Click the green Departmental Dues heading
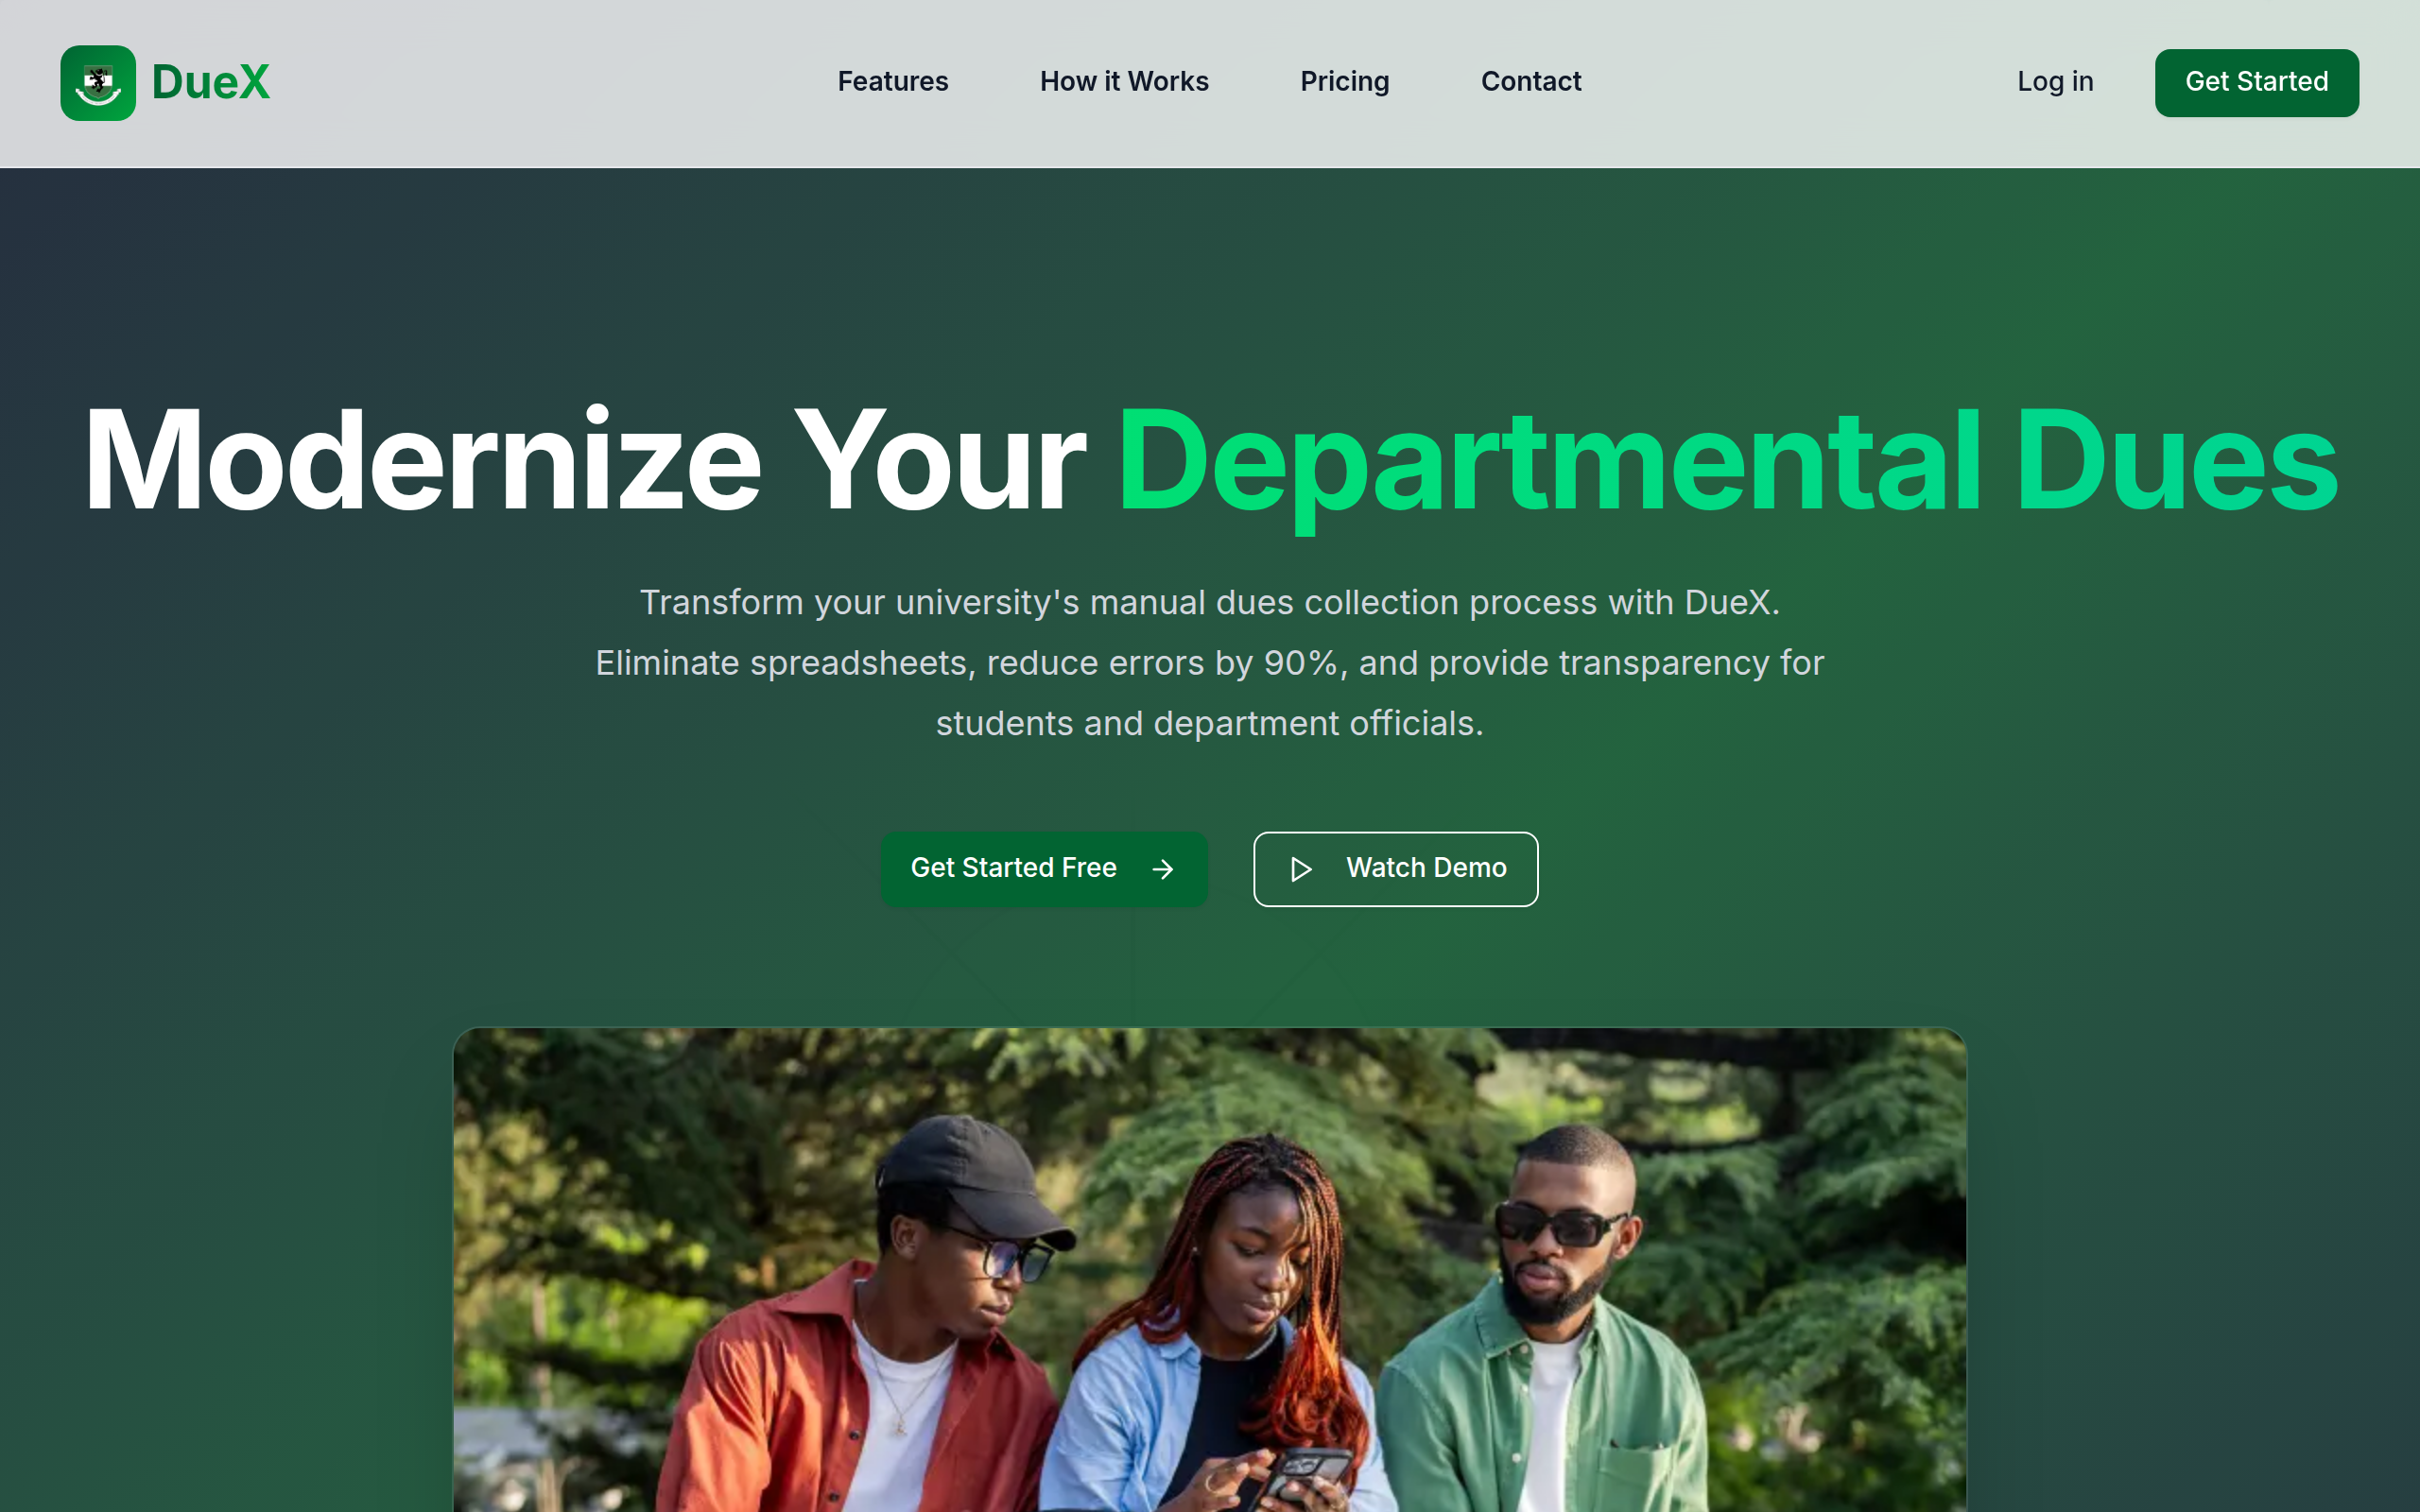This screenshot has height=1512, width=2420. click(1726, 460)
